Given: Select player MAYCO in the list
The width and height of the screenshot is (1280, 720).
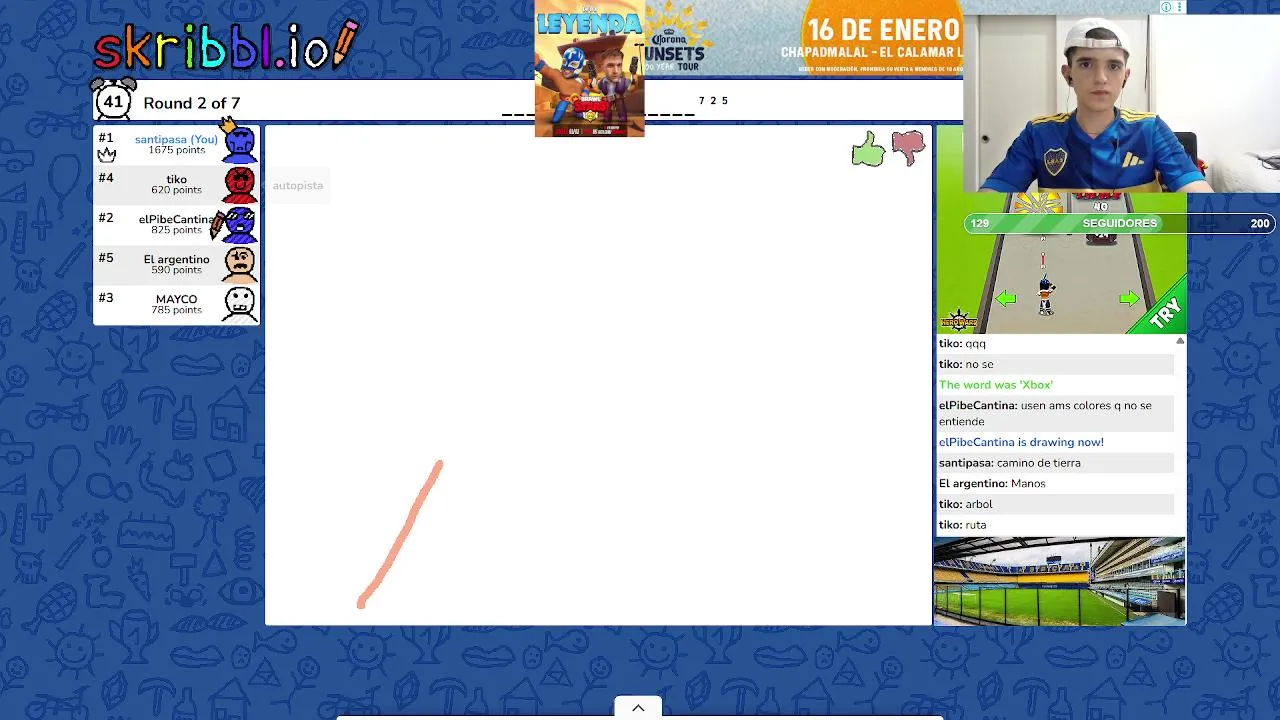Looking at the screenshot, I should [x=176, y=304].
